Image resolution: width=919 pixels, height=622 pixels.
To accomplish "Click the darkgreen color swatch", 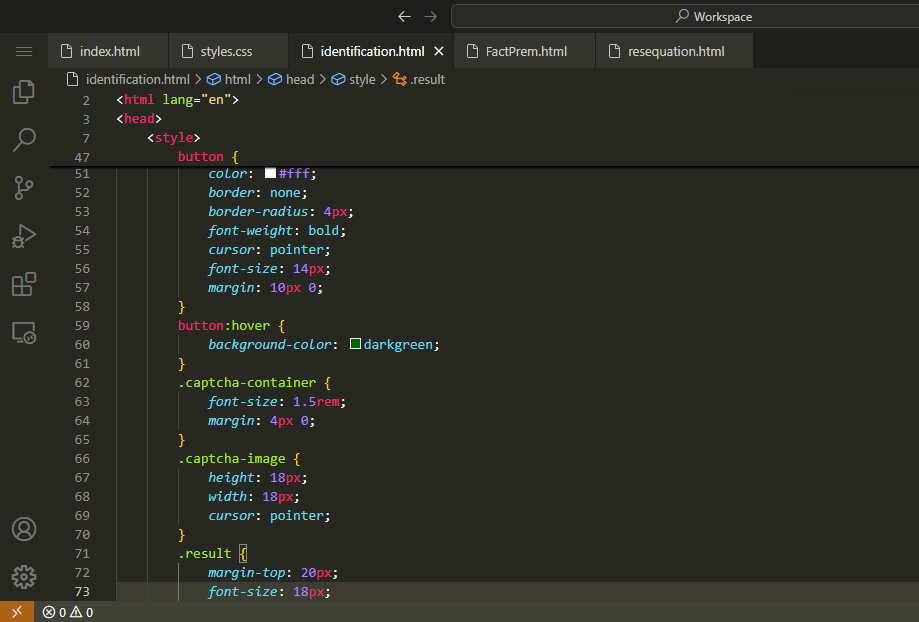I will [x=355, y=344].
